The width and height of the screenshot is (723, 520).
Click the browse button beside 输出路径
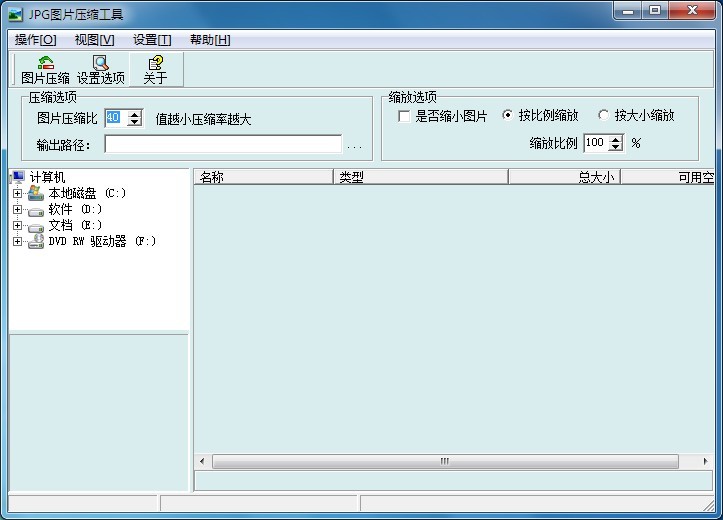(x=355, y=146)
